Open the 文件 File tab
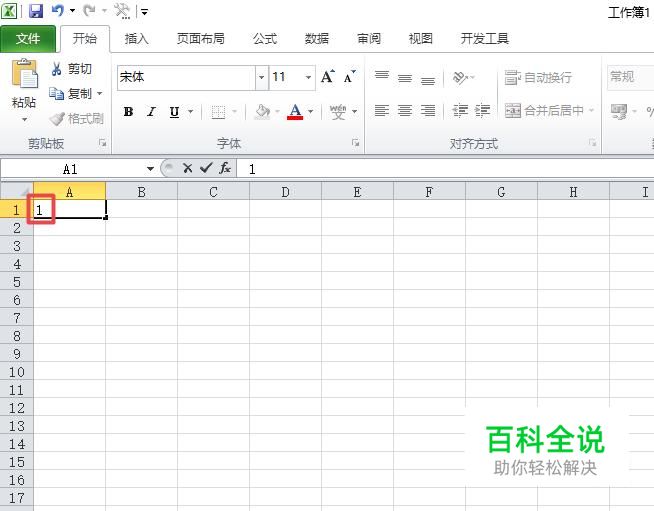Viewport: 654px width, 511px height. tap(28, 39)
